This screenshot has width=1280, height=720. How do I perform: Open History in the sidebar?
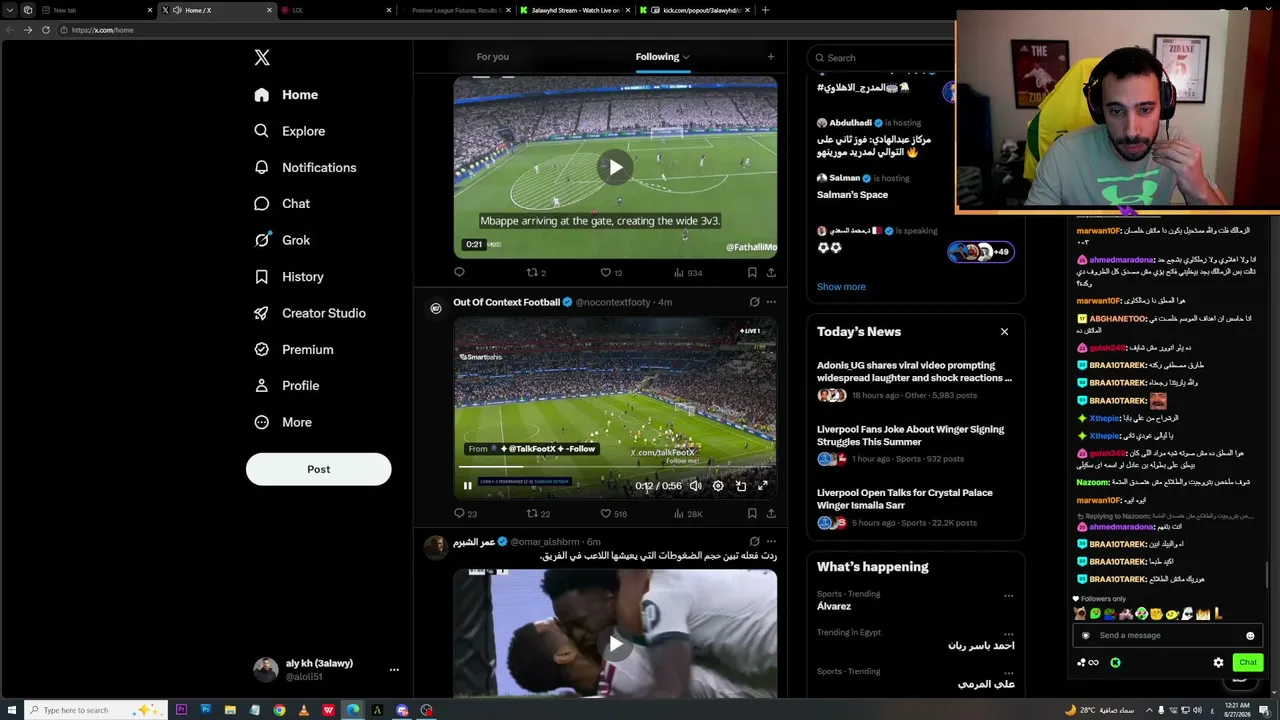click(289, 277)
